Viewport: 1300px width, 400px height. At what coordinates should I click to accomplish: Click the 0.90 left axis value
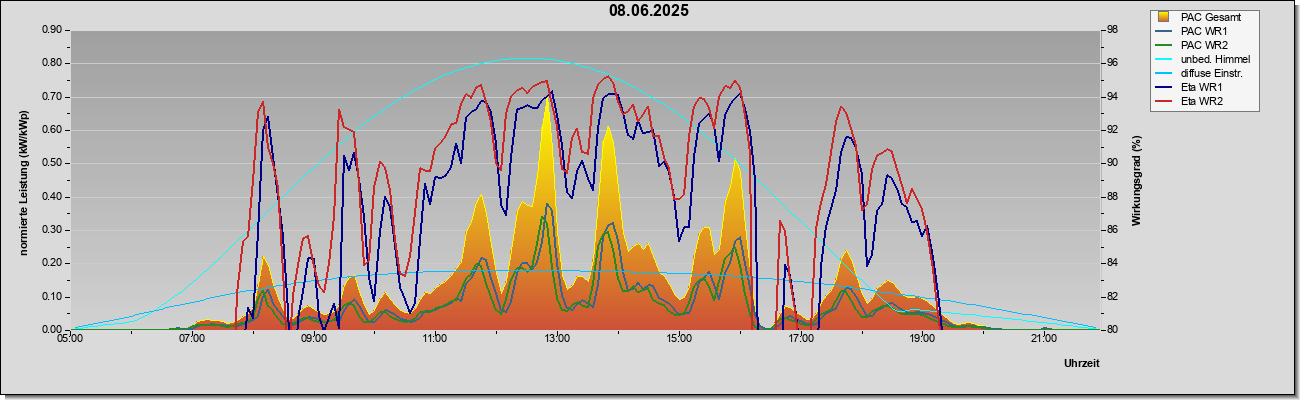[x=53, y=30]
